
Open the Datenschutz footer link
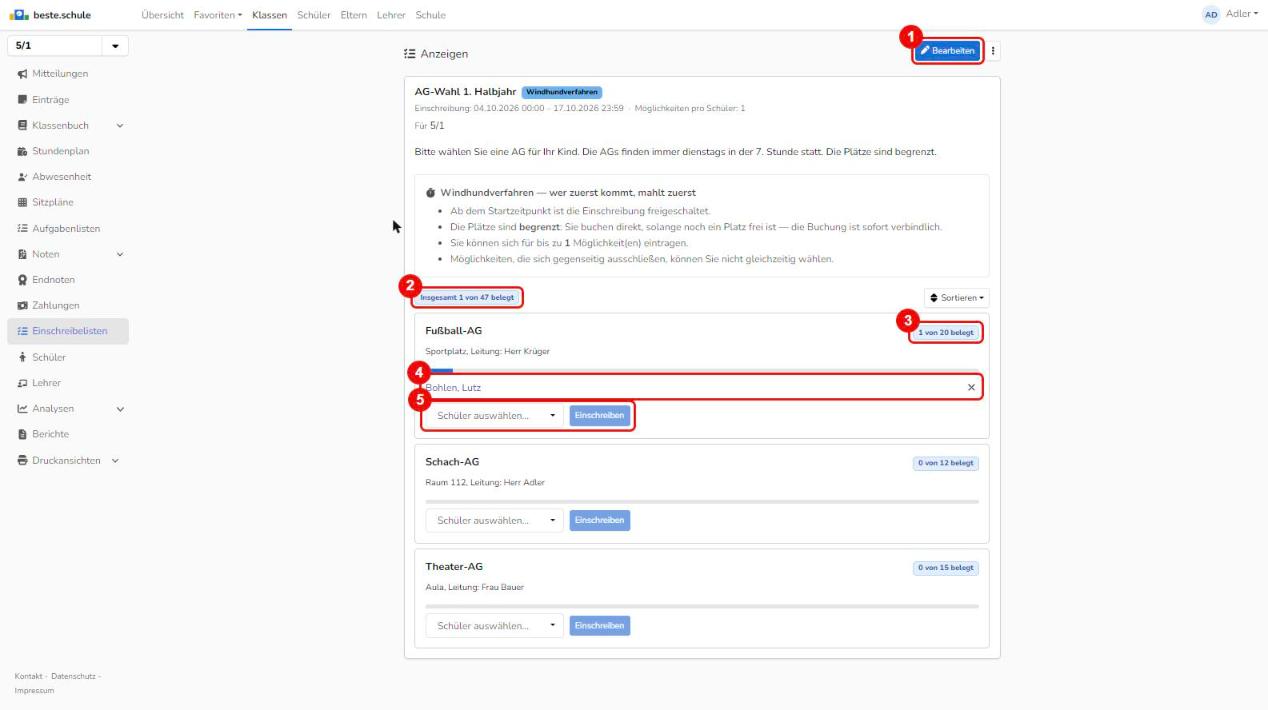point(73,676)
